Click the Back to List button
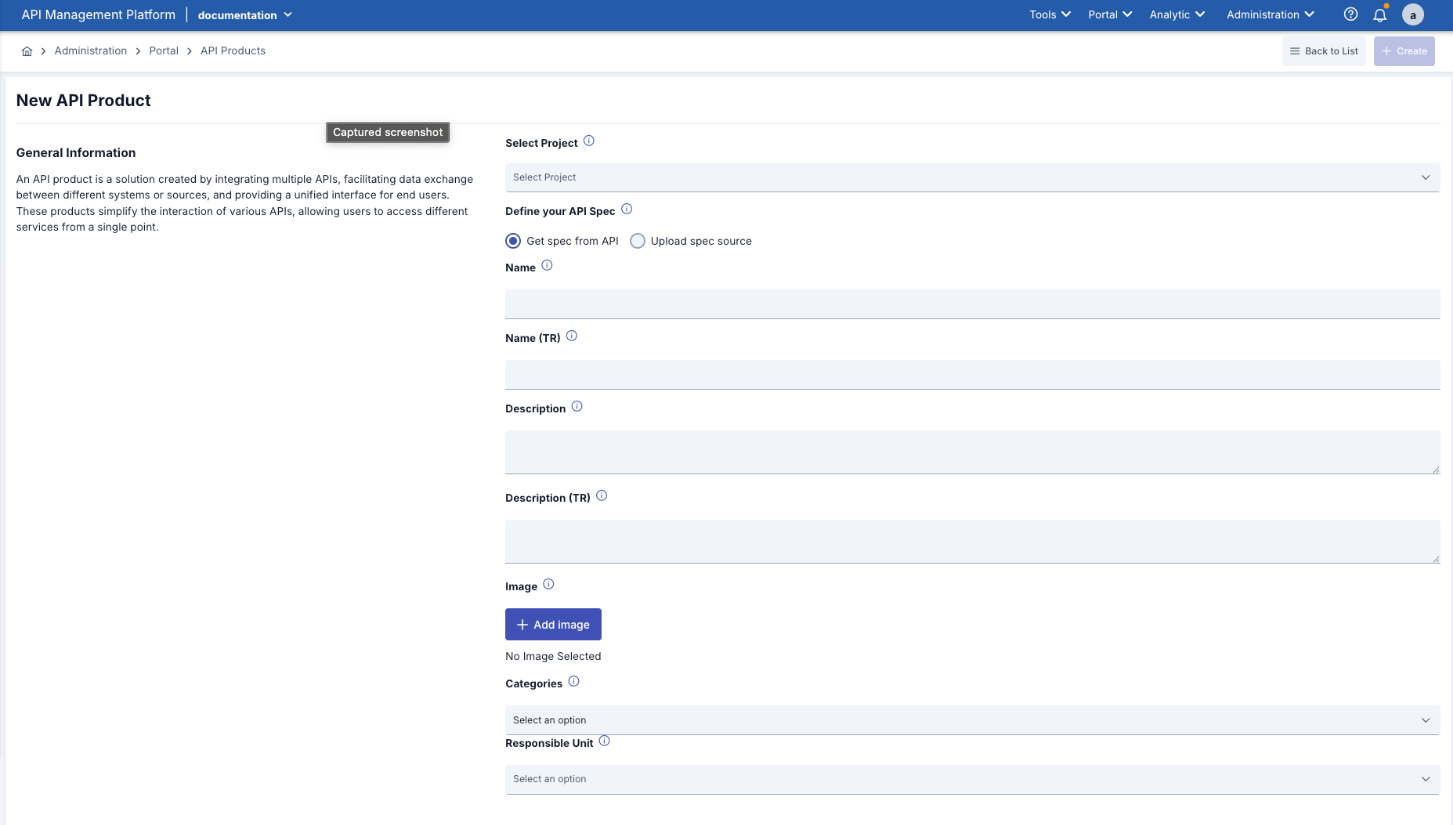 (x=1323, y=50)
